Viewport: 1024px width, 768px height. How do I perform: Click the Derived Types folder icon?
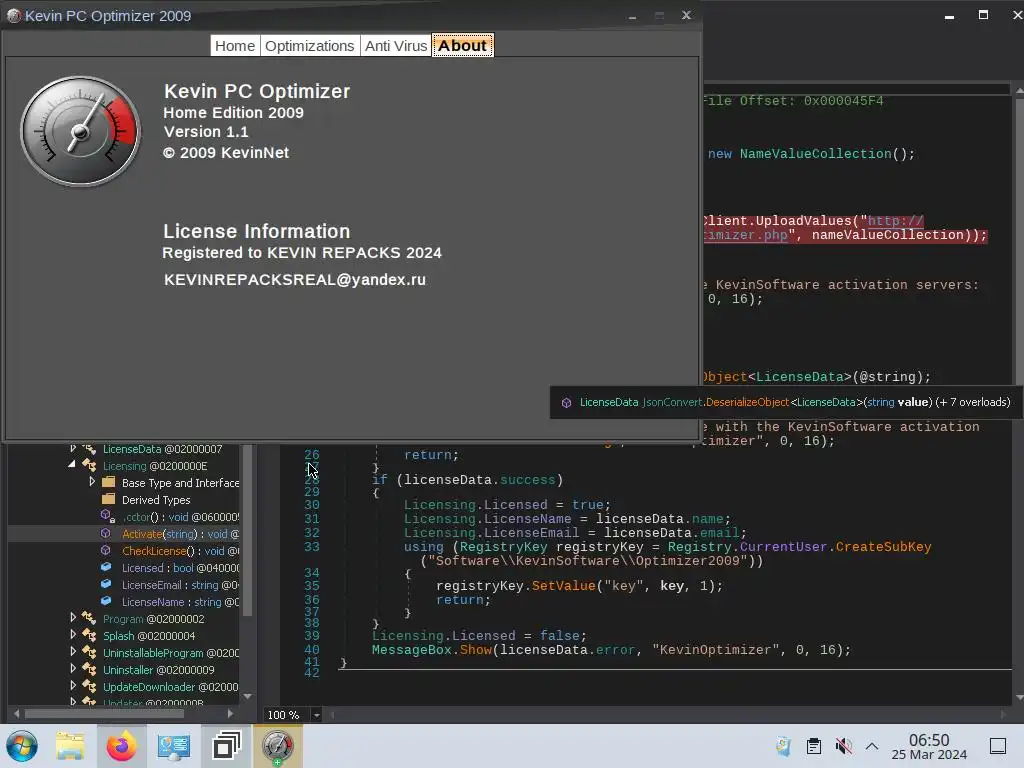tap(109, 500)
